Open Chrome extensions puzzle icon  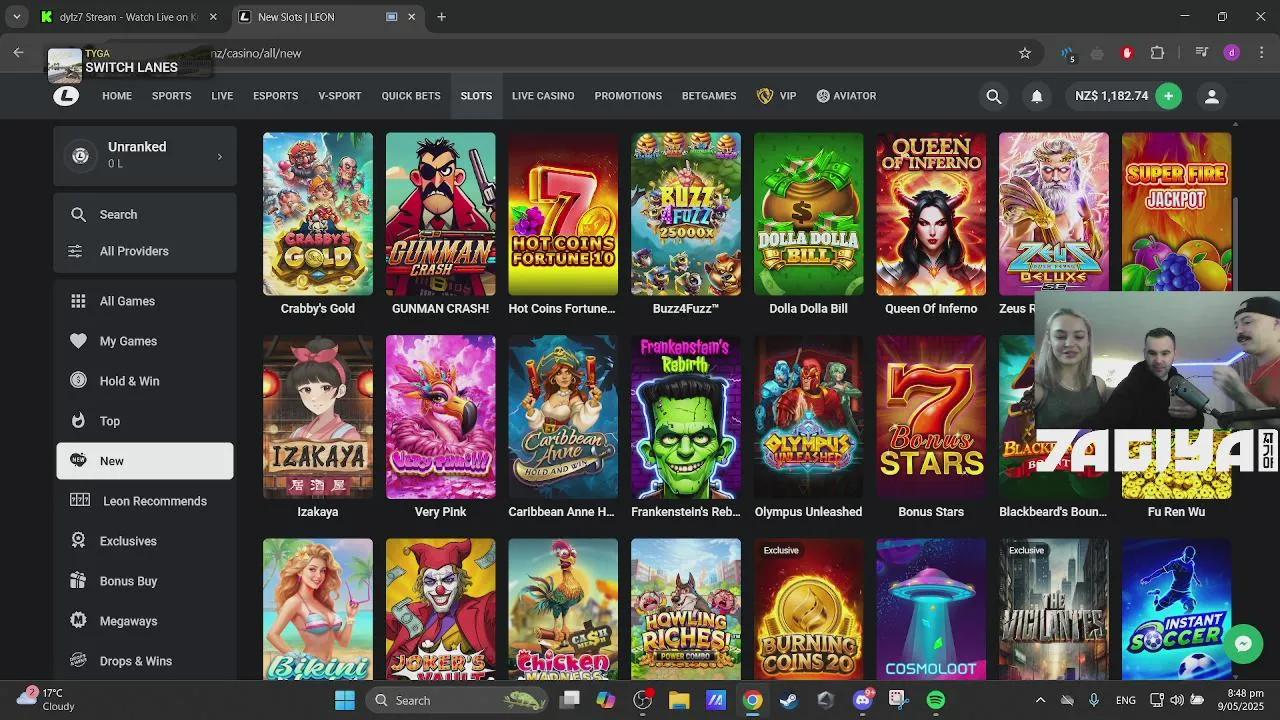[x=1158, y=53]
